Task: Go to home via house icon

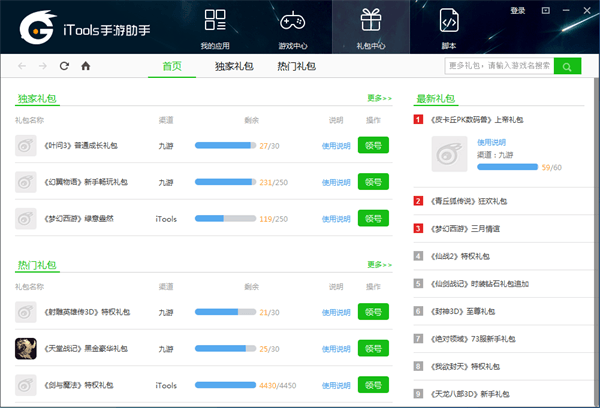Action: [85, 66]
